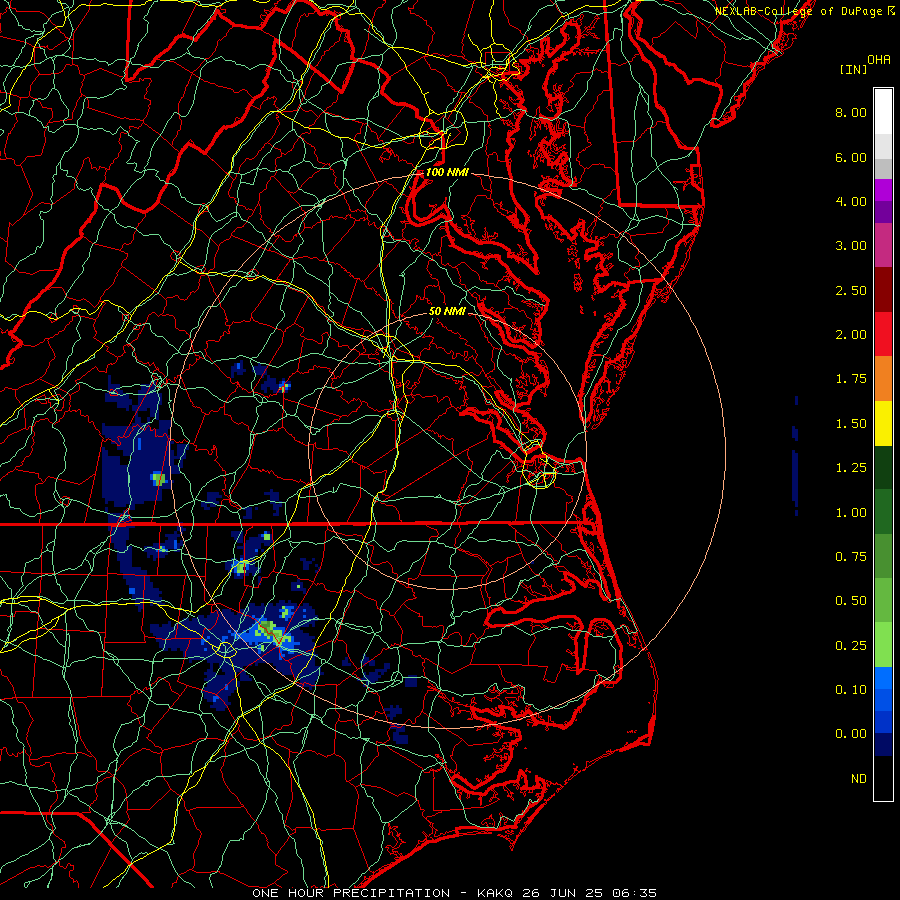Click the 100 NMI range ring label
900x900 pixels.
point(447,172)
